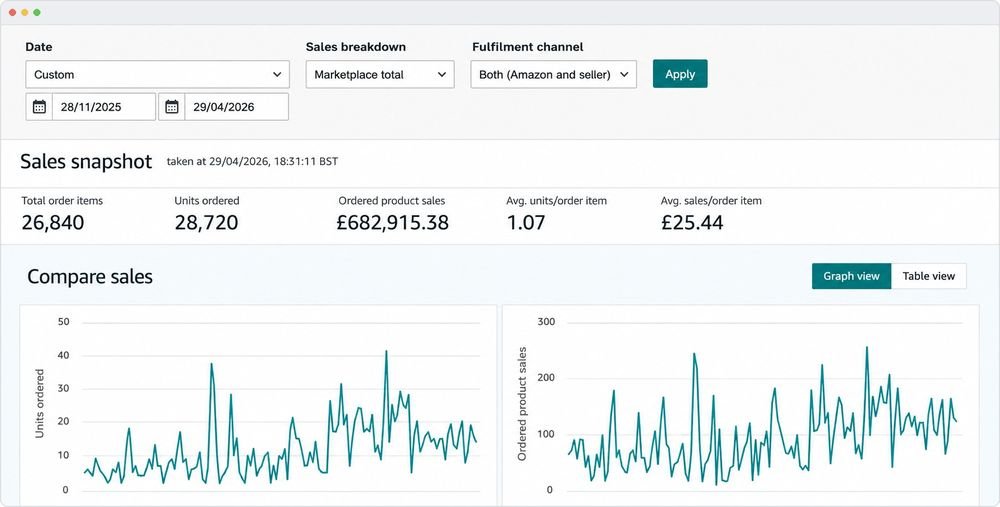1000x507 pixels.
Task: Click the red close window dot
Action: coord(12,13)
